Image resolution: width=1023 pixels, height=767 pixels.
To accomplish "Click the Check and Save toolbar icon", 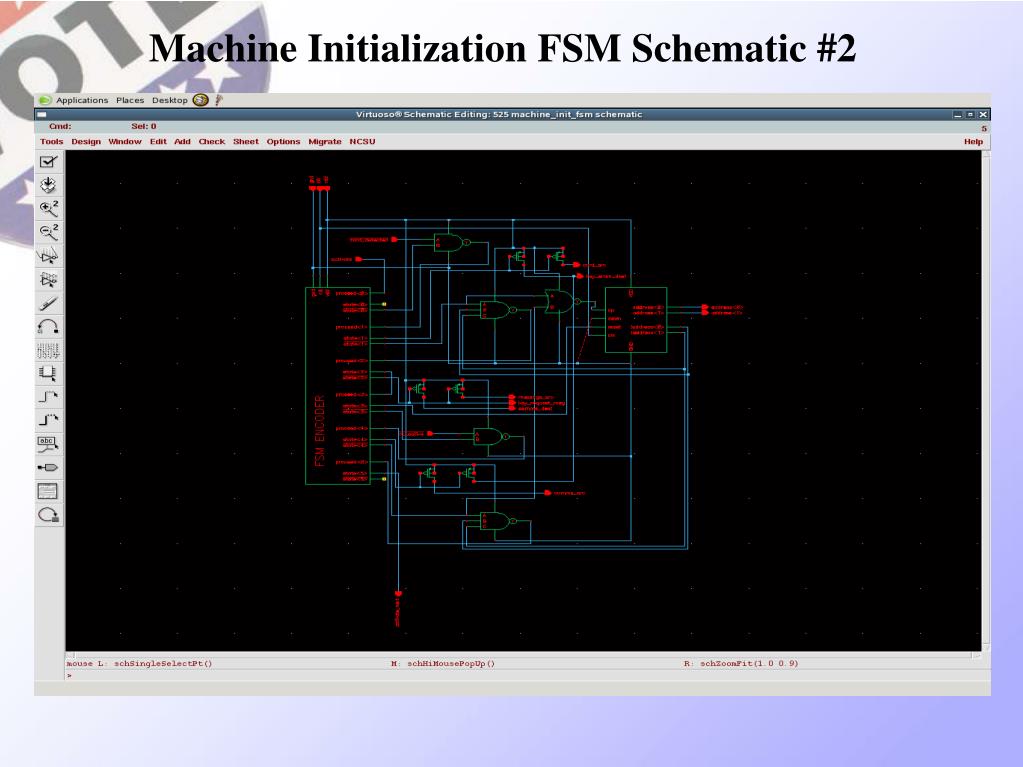I will (x=48, y=162).
